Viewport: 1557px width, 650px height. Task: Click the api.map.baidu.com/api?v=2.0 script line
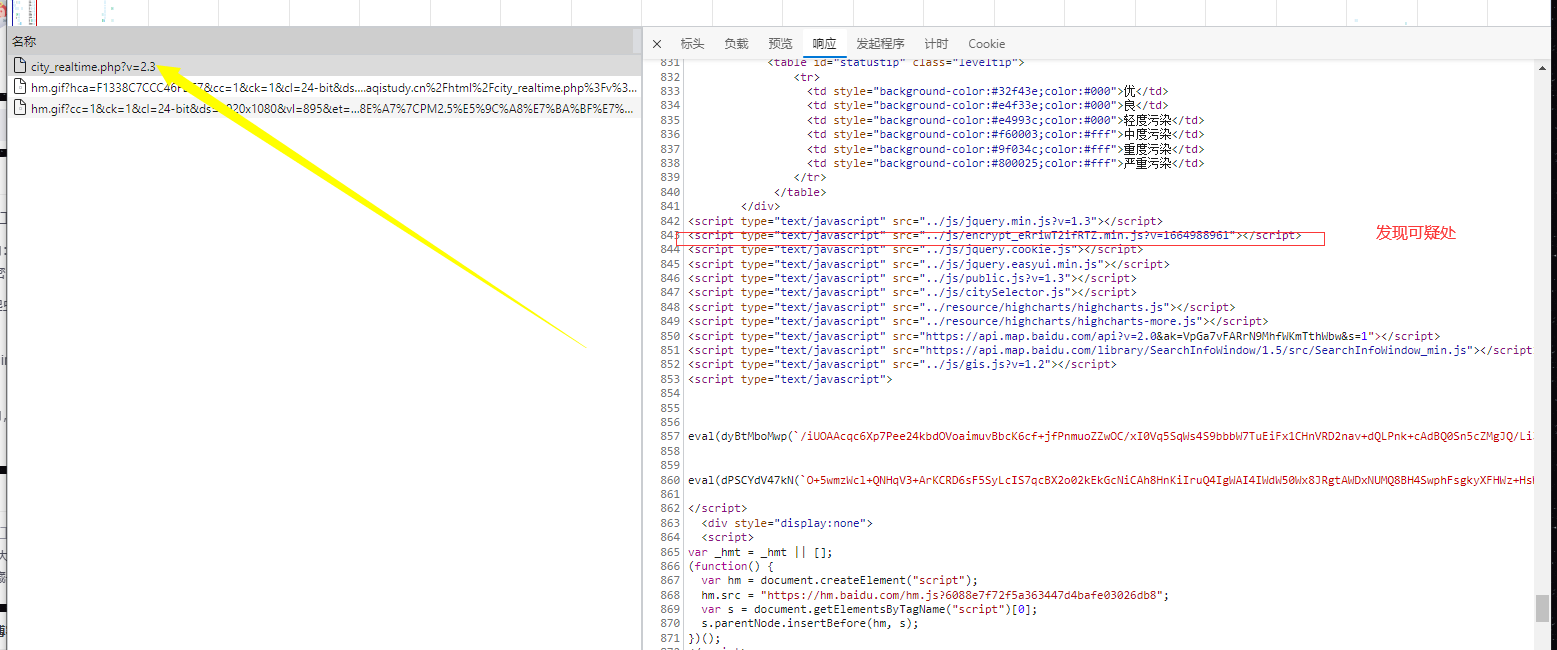1064,337
